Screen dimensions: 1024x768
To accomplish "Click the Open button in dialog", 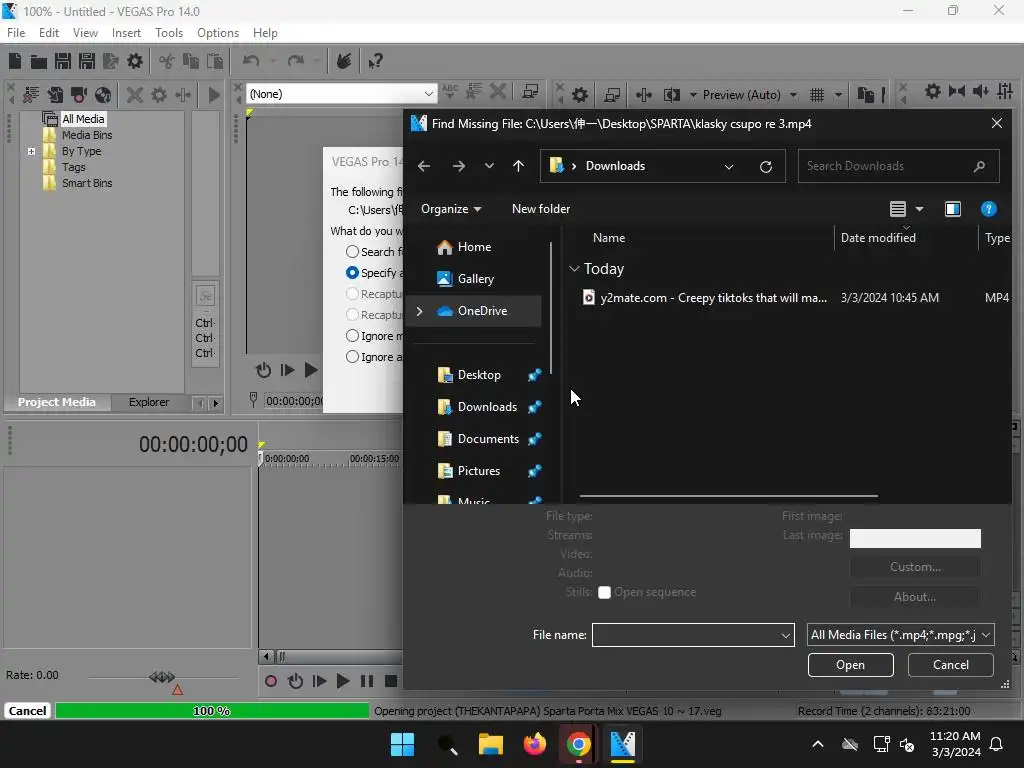I will coord(850,665).
